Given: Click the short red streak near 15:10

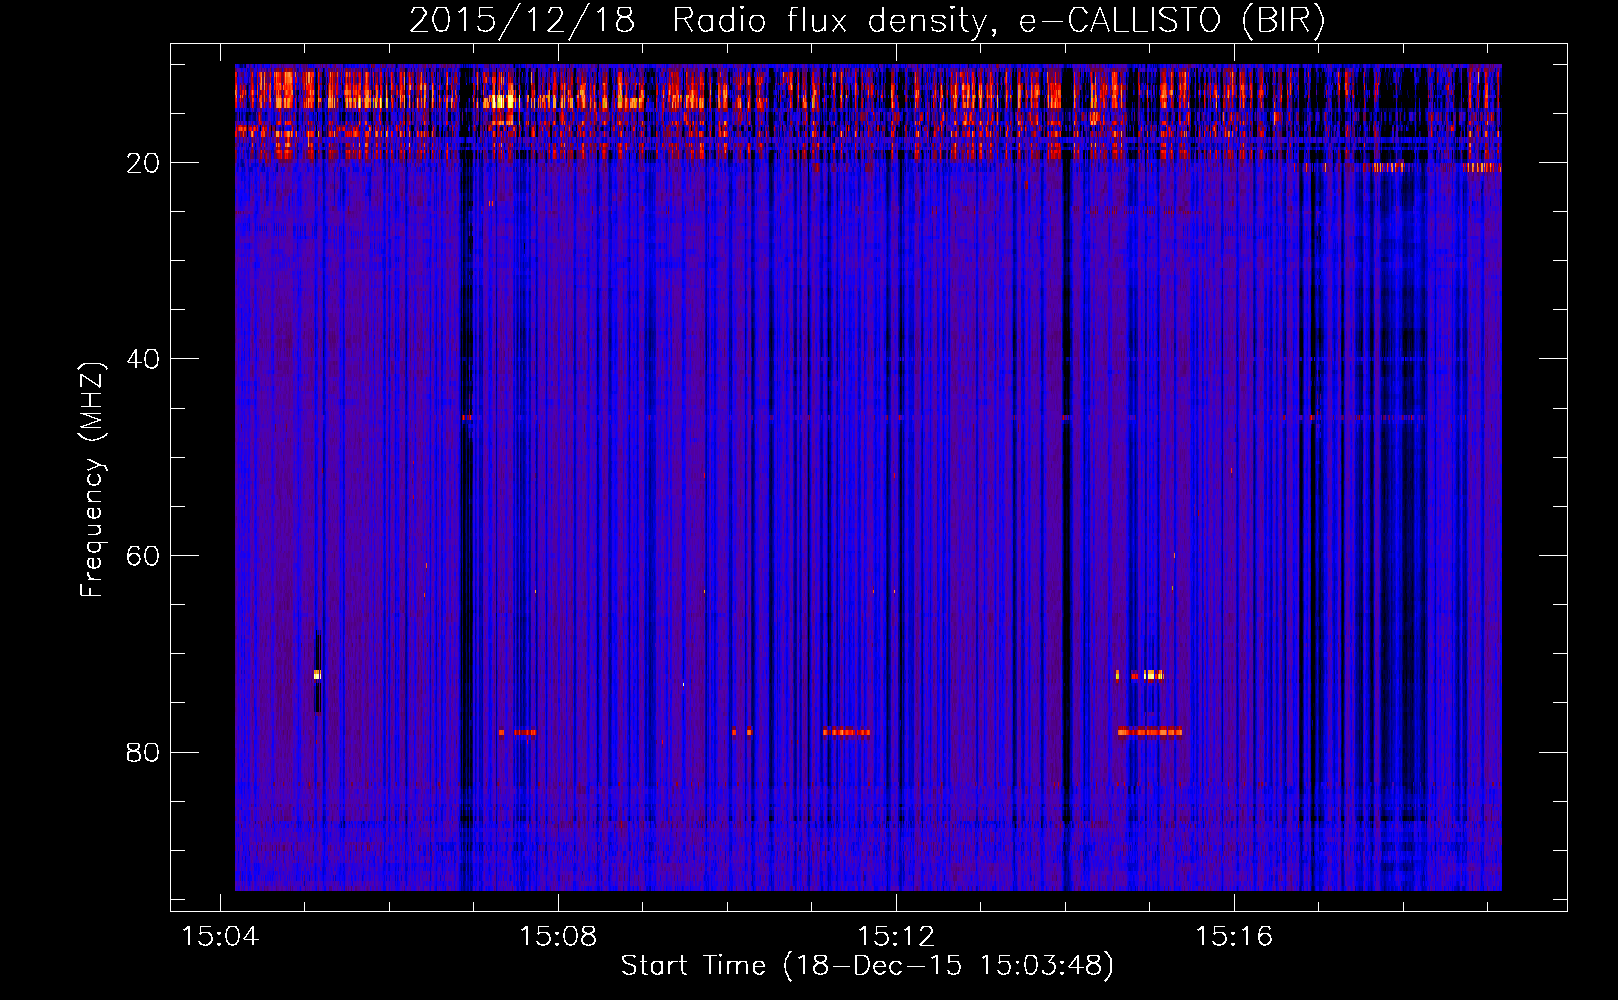Looking at the screenshot, I should click(741, 732).
